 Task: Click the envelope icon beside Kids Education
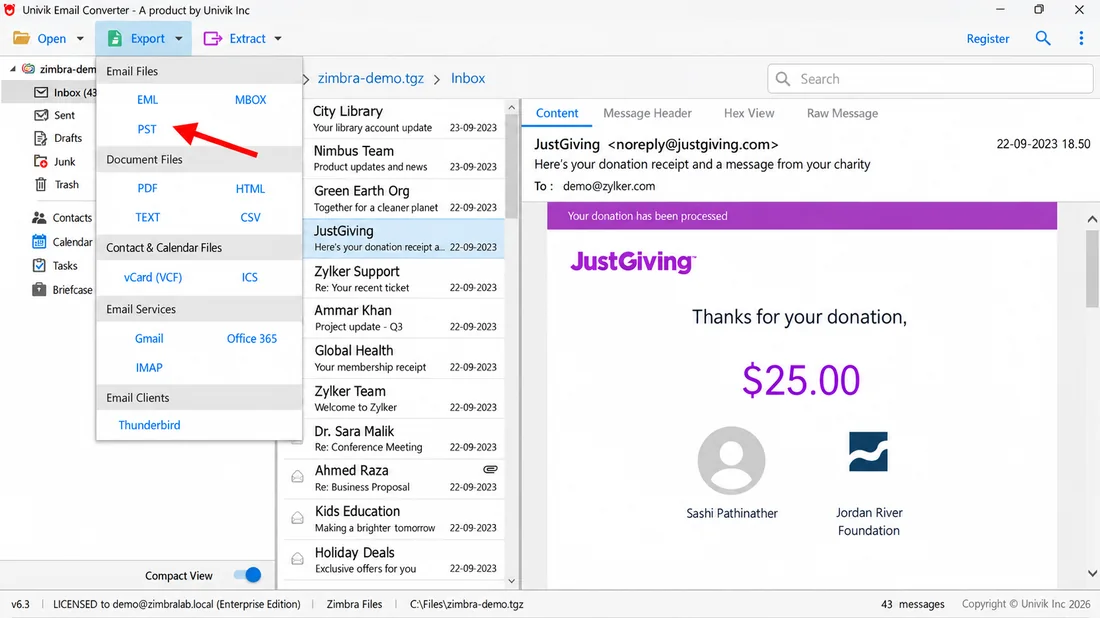point(297,518)
